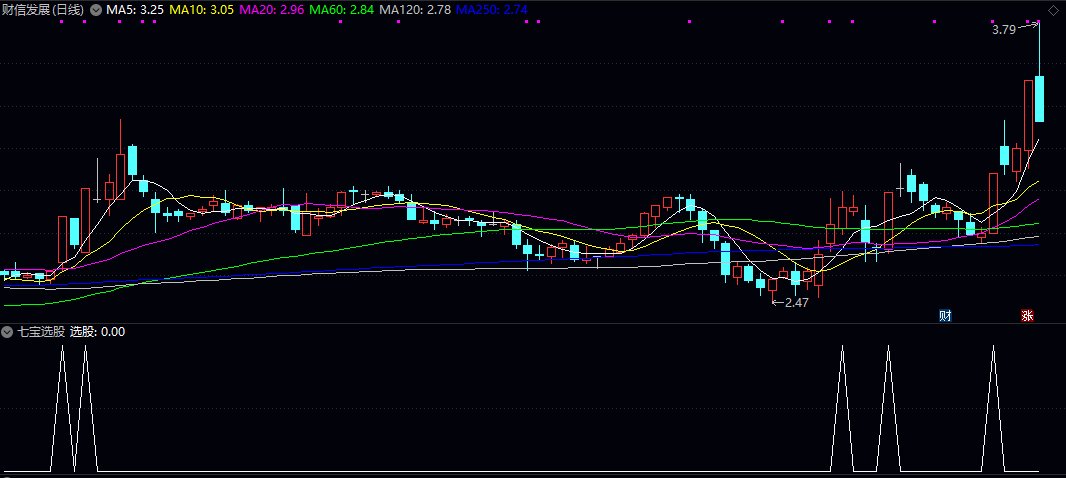1066x478 pixels.
Task: Select the MA250: 2.74 indicator label
Action: click(492, 10)
